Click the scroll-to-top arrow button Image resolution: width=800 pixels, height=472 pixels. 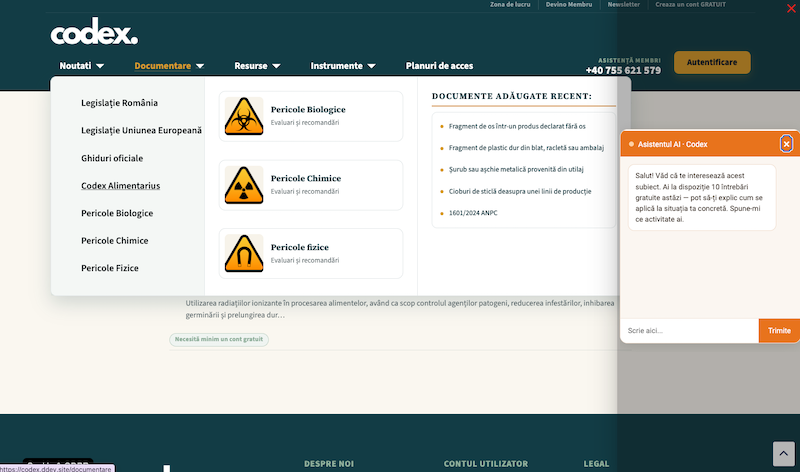pyautogui.click(x=783, y=454)
